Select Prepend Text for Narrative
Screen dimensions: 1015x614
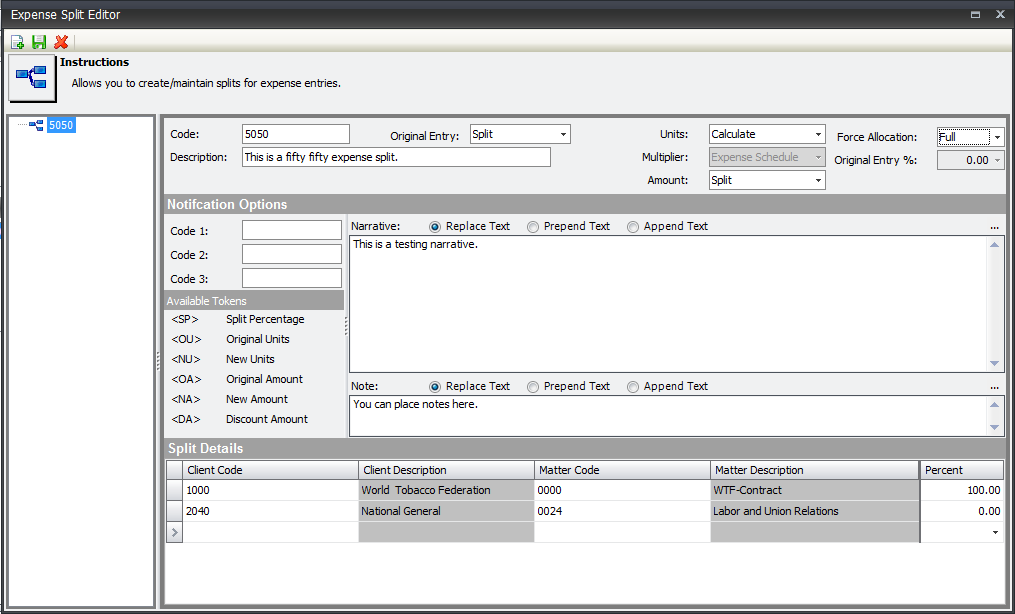tap(533, 227)
